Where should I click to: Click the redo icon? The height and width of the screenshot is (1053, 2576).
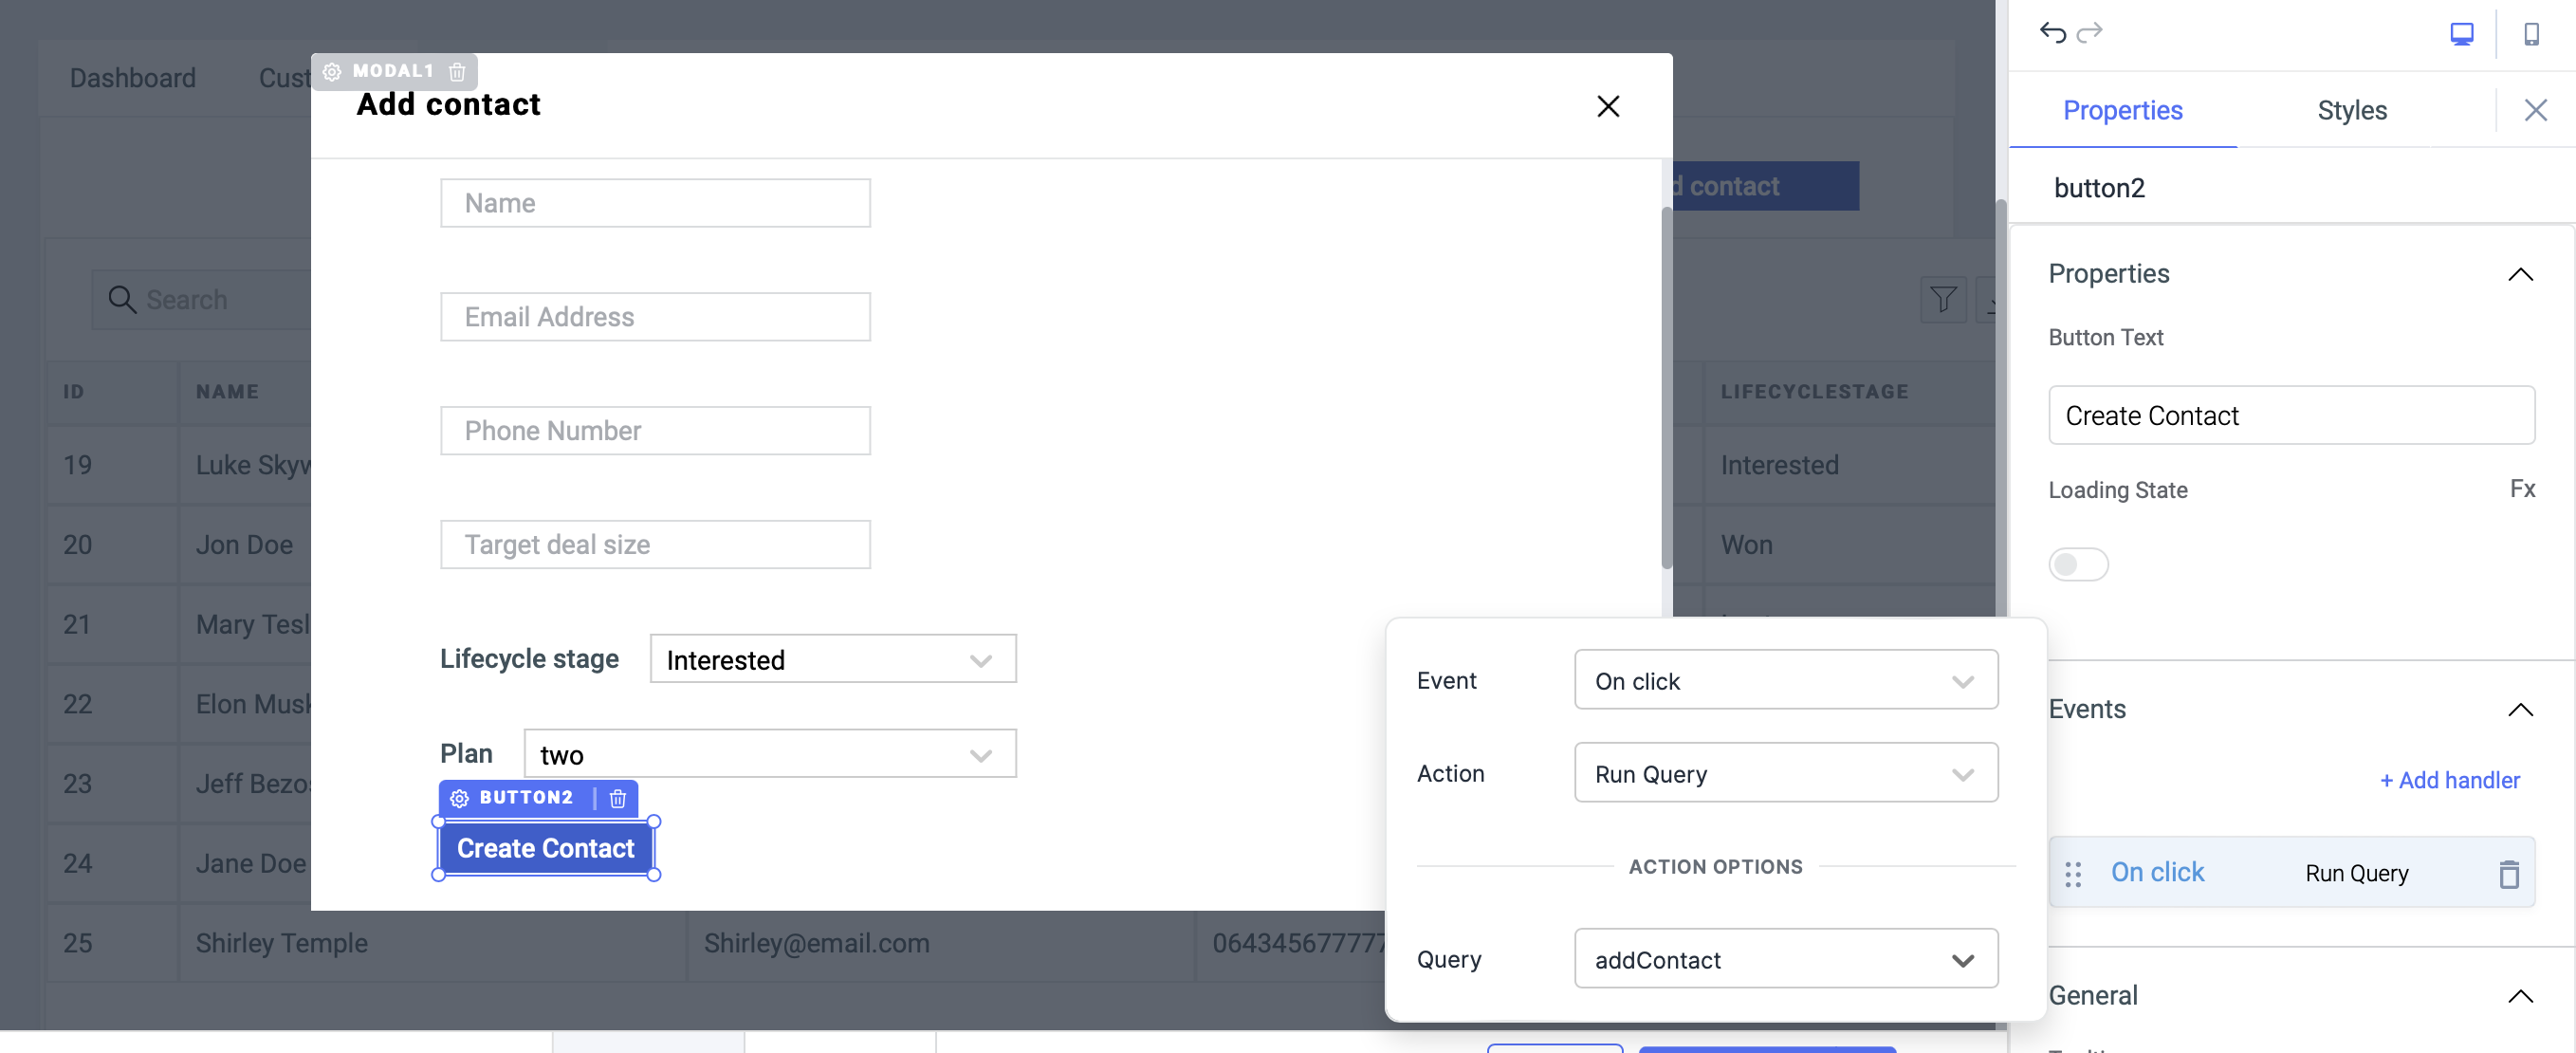2092,33
